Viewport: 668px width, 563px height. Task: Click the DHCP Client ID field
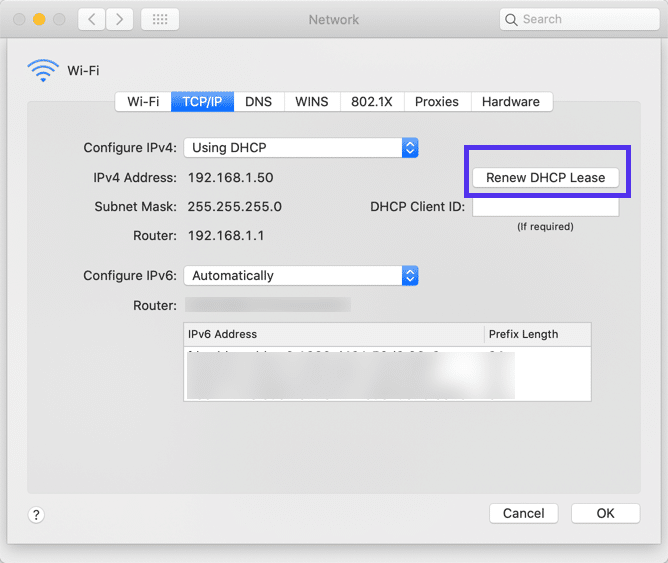545,207
